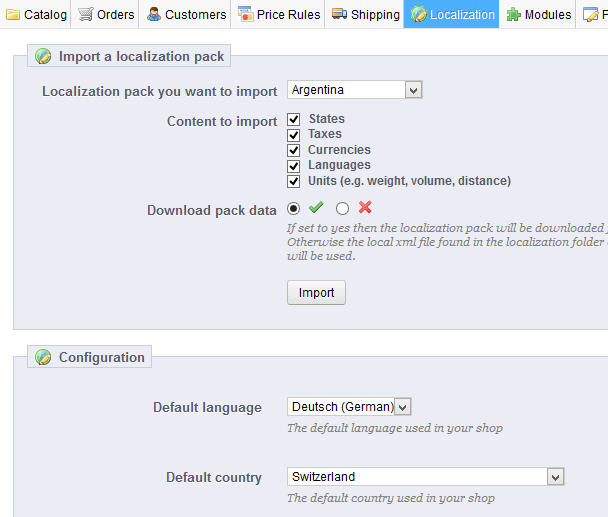This screenshot has width=608, height=517.
Task: Uncheck the States checkbox
Action: [x=294, y=119]
